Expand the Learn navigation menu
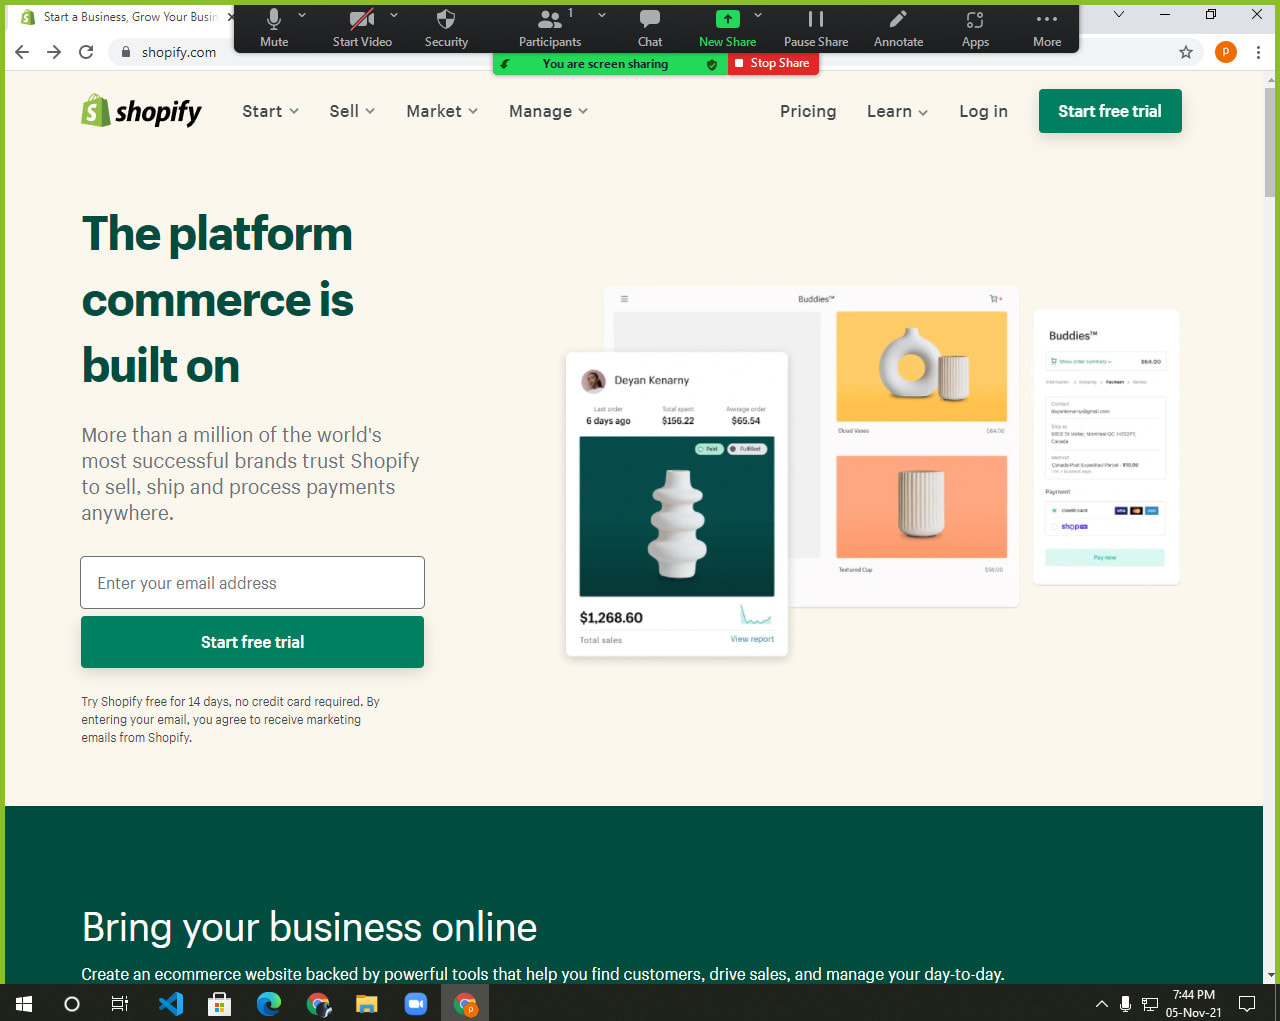Screen dimensions: 1280x1021 [x=897, y=111]
